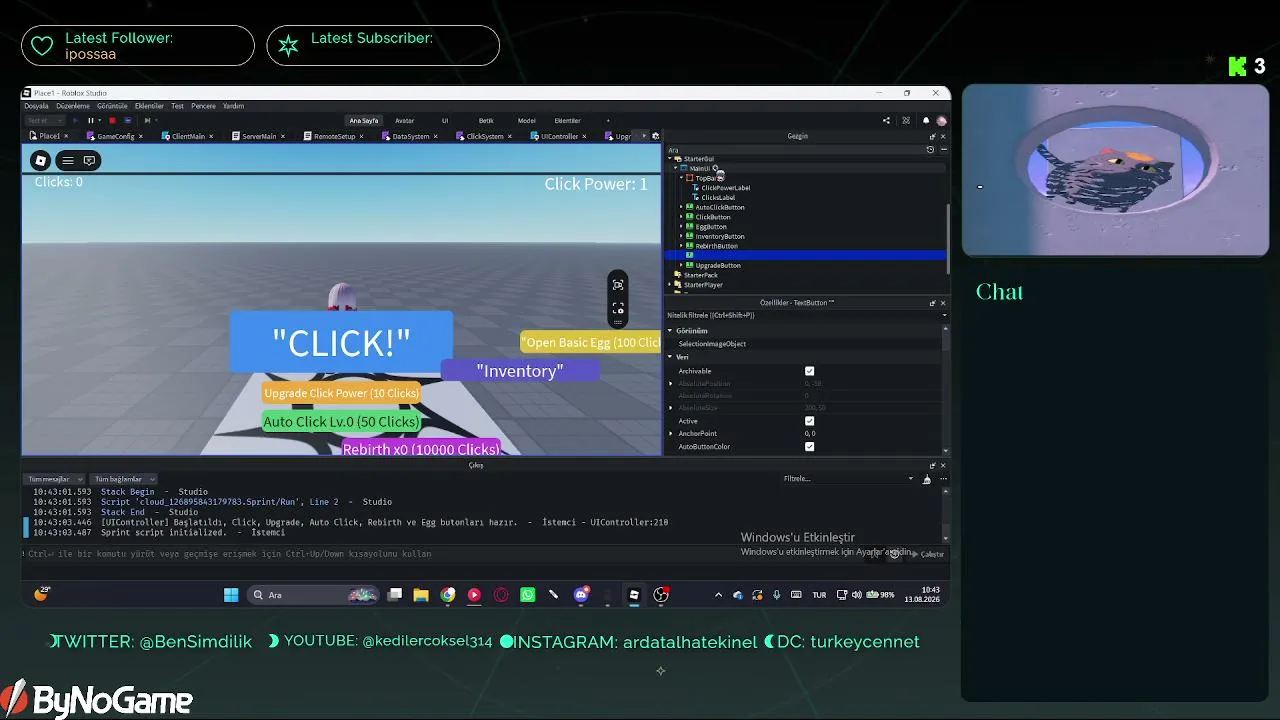The image size is (1280, 720).
Task: Click the share icon in Studio toolbar
Action: (886, 120)
